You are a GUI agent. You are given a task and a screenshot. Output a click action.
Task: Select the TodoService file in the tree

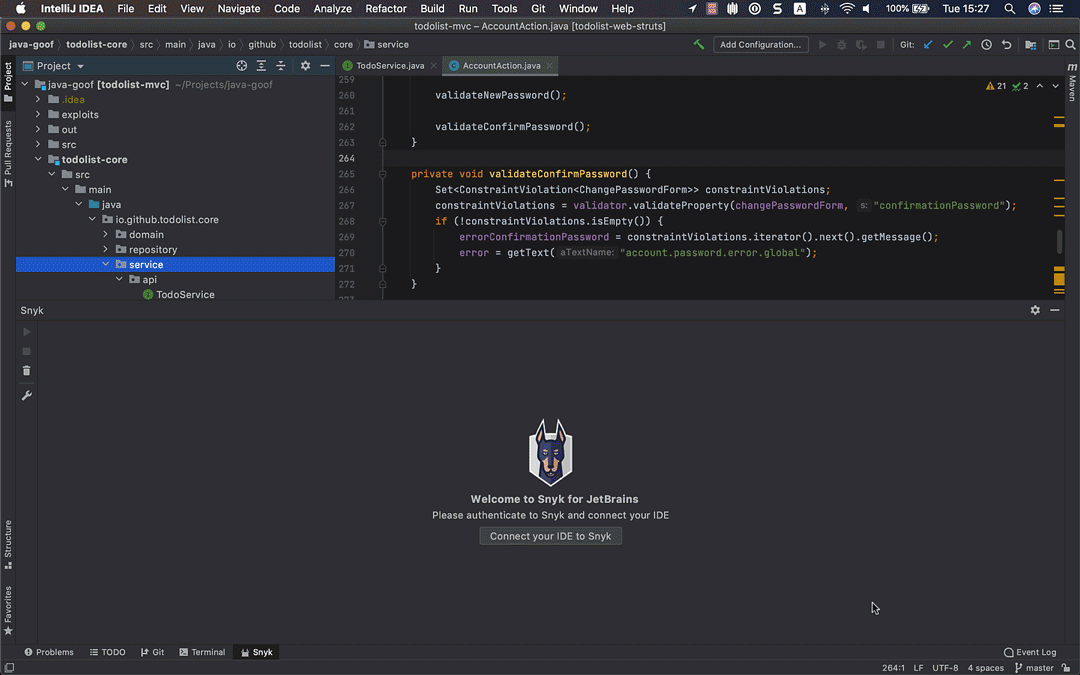(178, 295)
